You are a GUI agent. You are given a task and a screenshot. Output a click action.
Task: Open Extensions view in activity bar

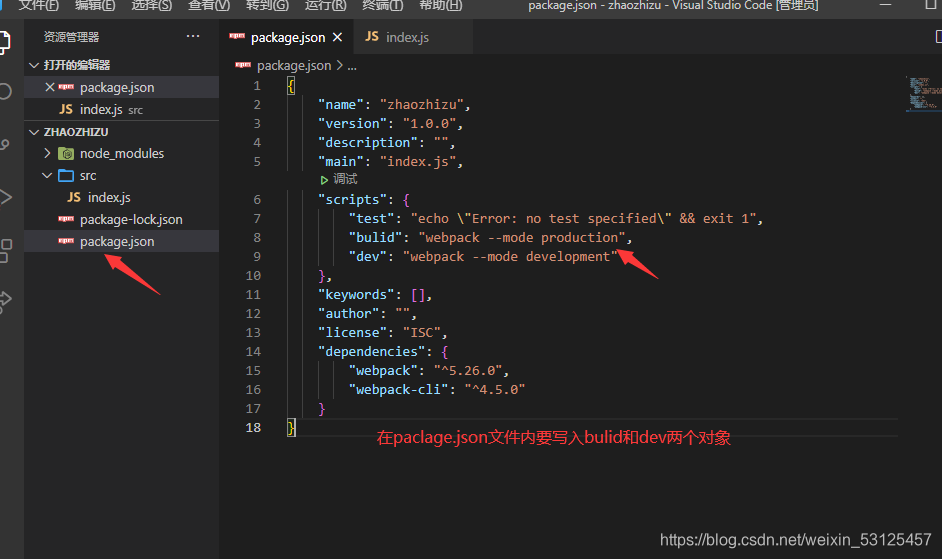(x=5, y=250)
